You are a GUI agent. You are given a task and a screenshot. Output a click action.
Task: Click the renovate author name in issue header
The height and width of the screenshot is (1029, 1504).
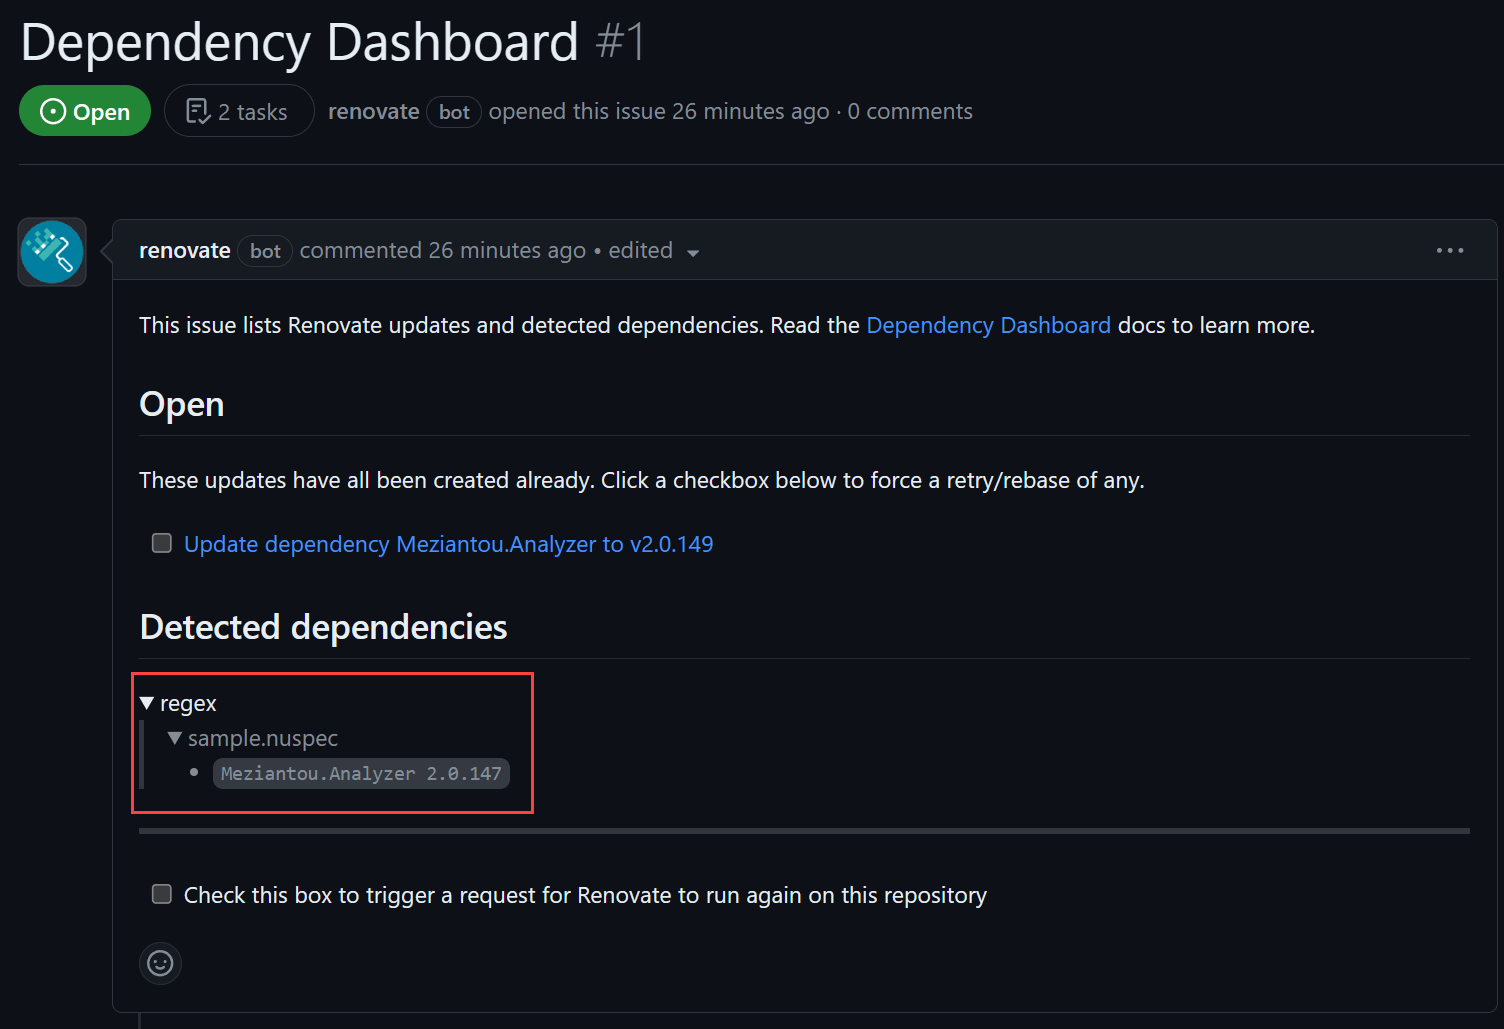(x=373, y=111)
